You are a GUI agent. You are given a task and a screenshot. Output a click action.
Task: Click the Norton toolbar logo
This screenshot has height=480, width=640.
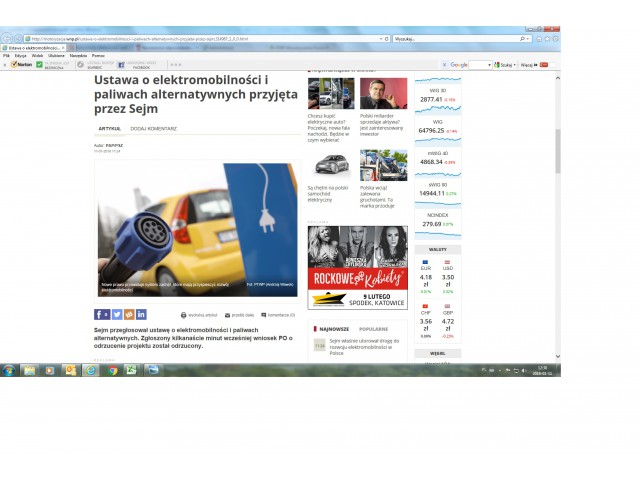[19, 64]
